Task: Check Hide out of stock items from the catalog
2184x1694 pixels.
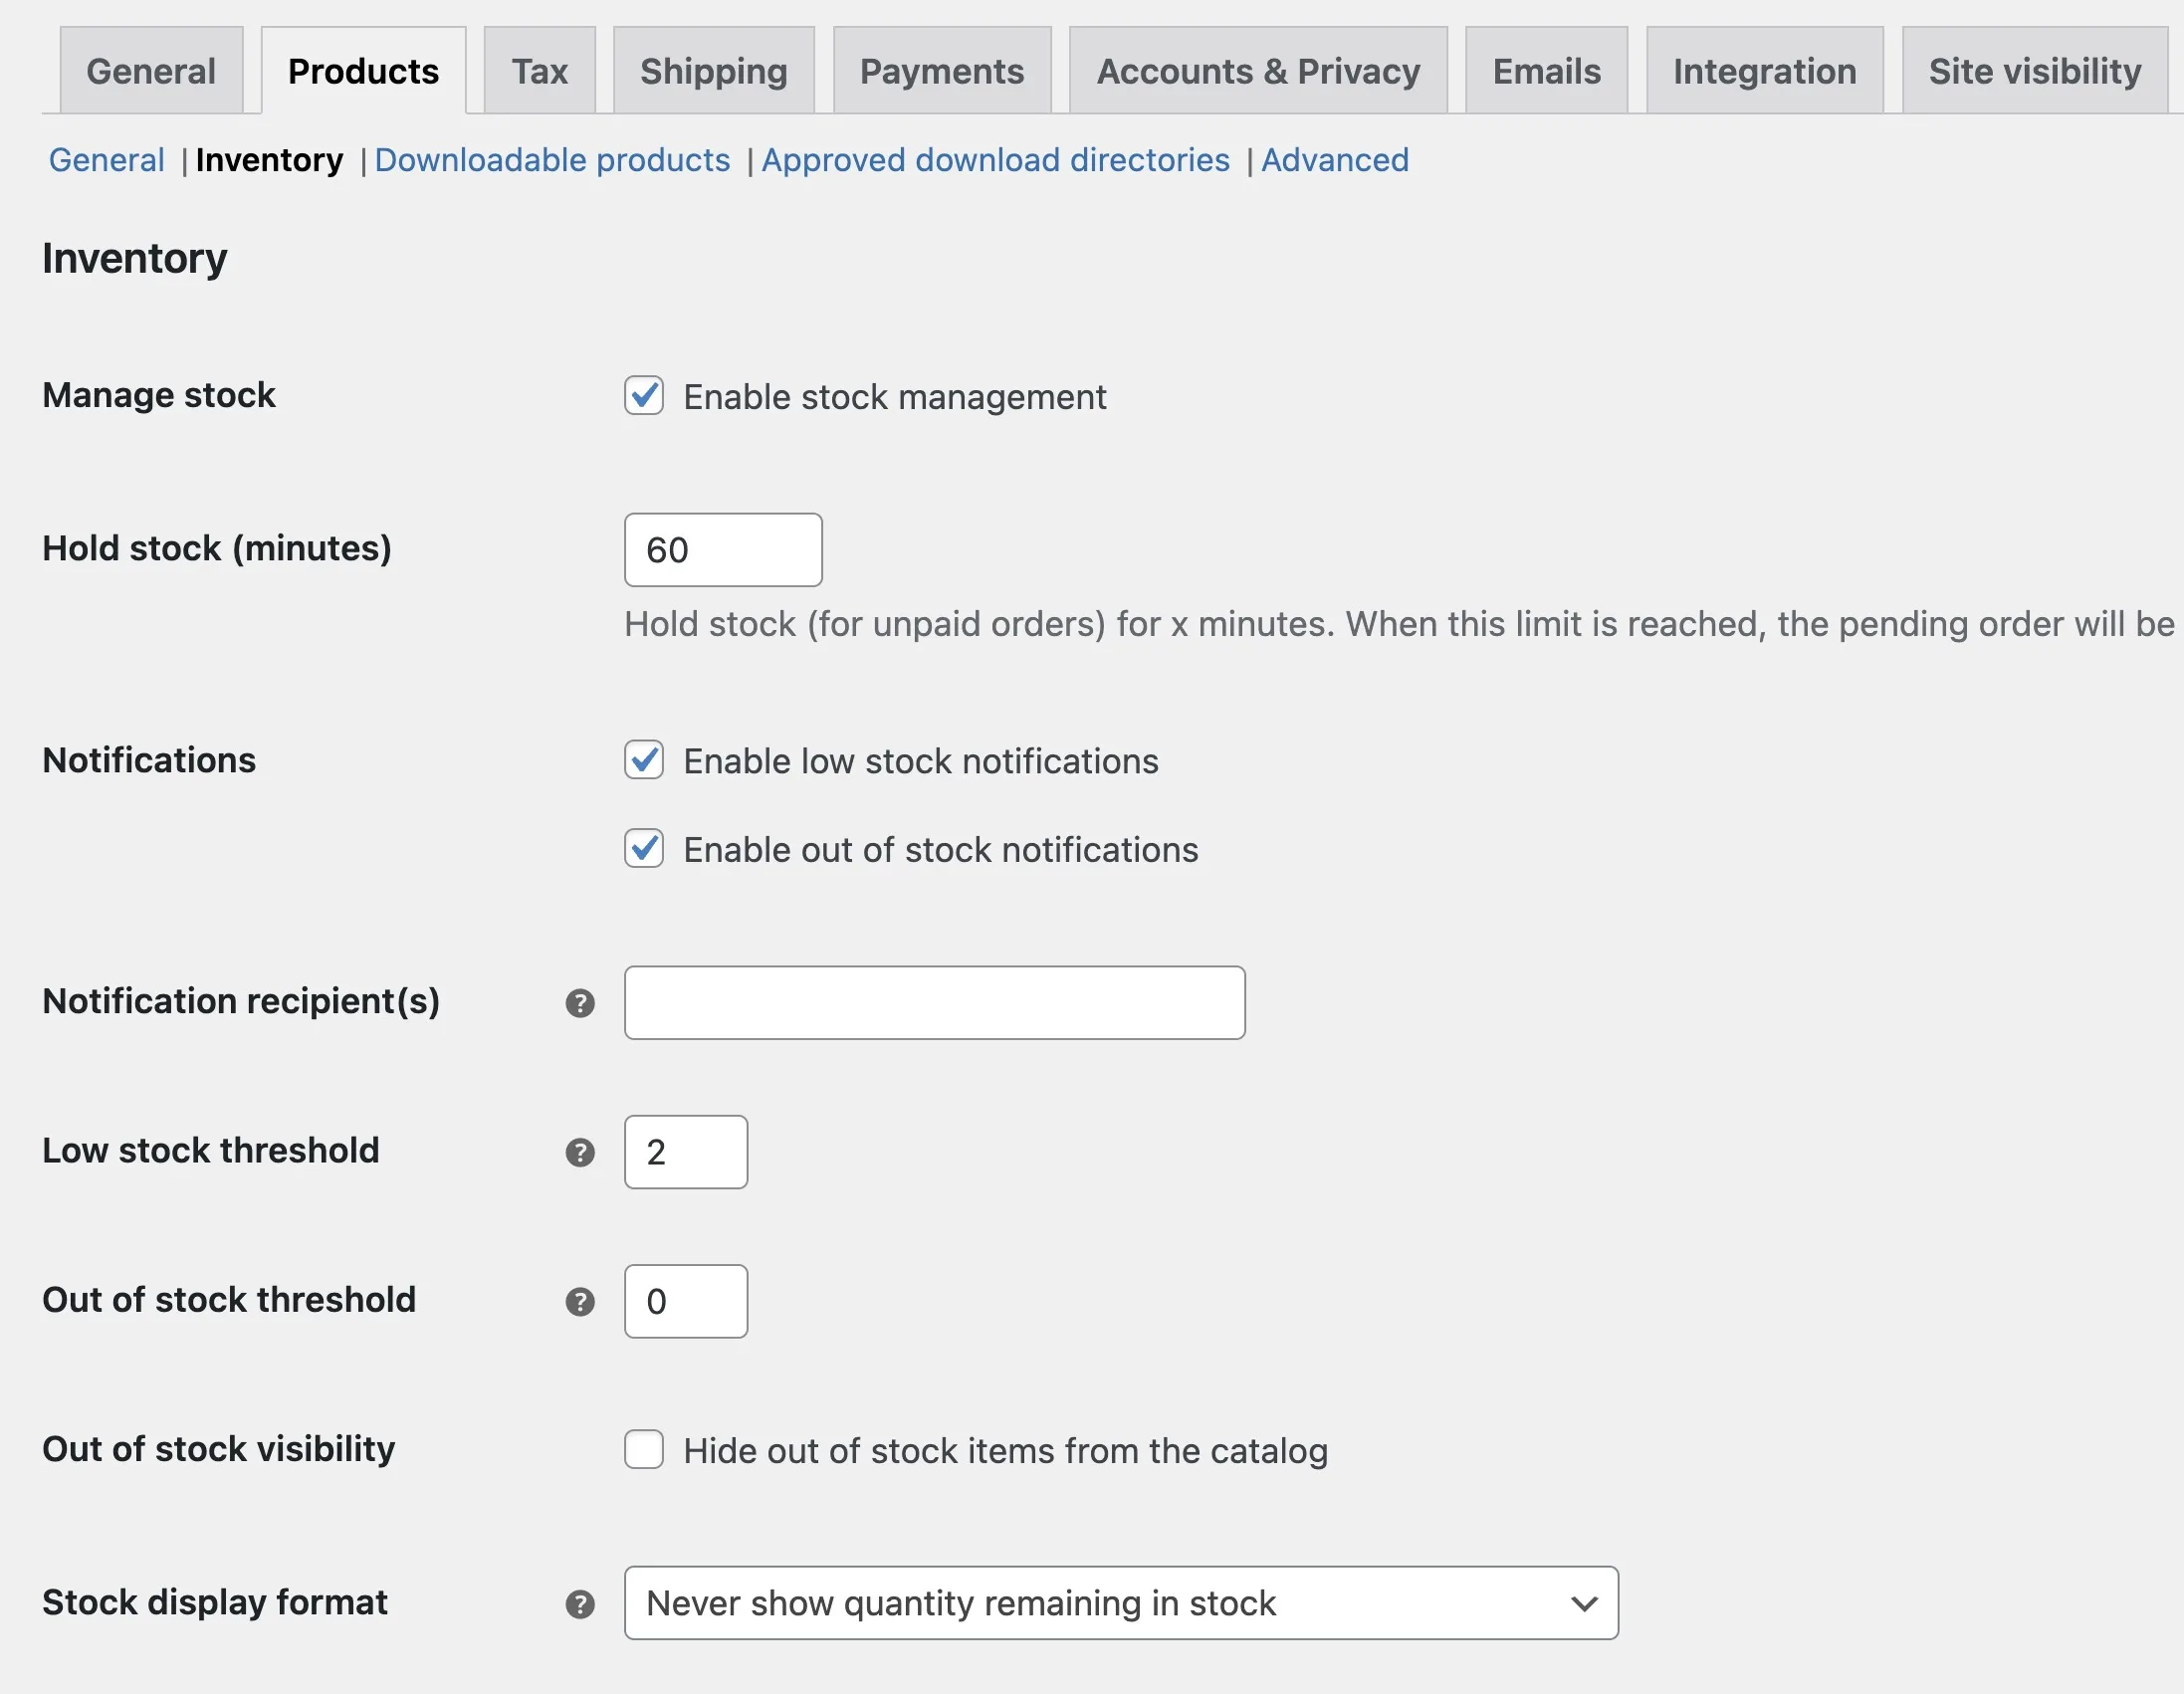Action: (644, 1449)
